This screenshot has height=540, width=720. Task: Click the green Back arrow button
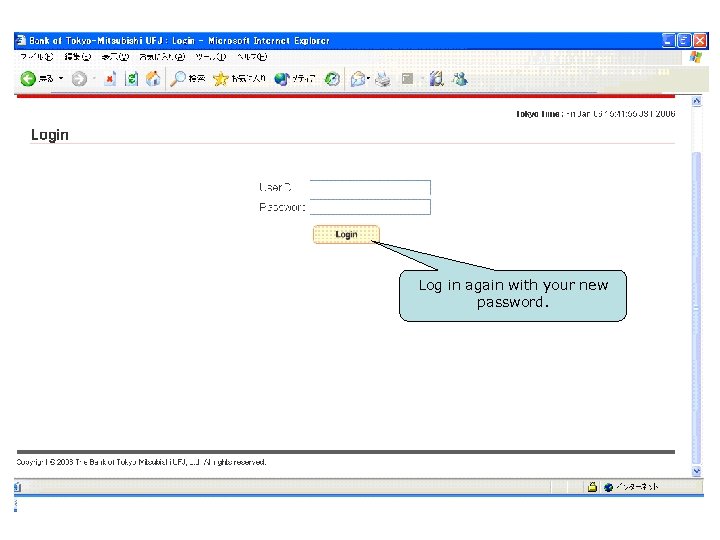28,79
